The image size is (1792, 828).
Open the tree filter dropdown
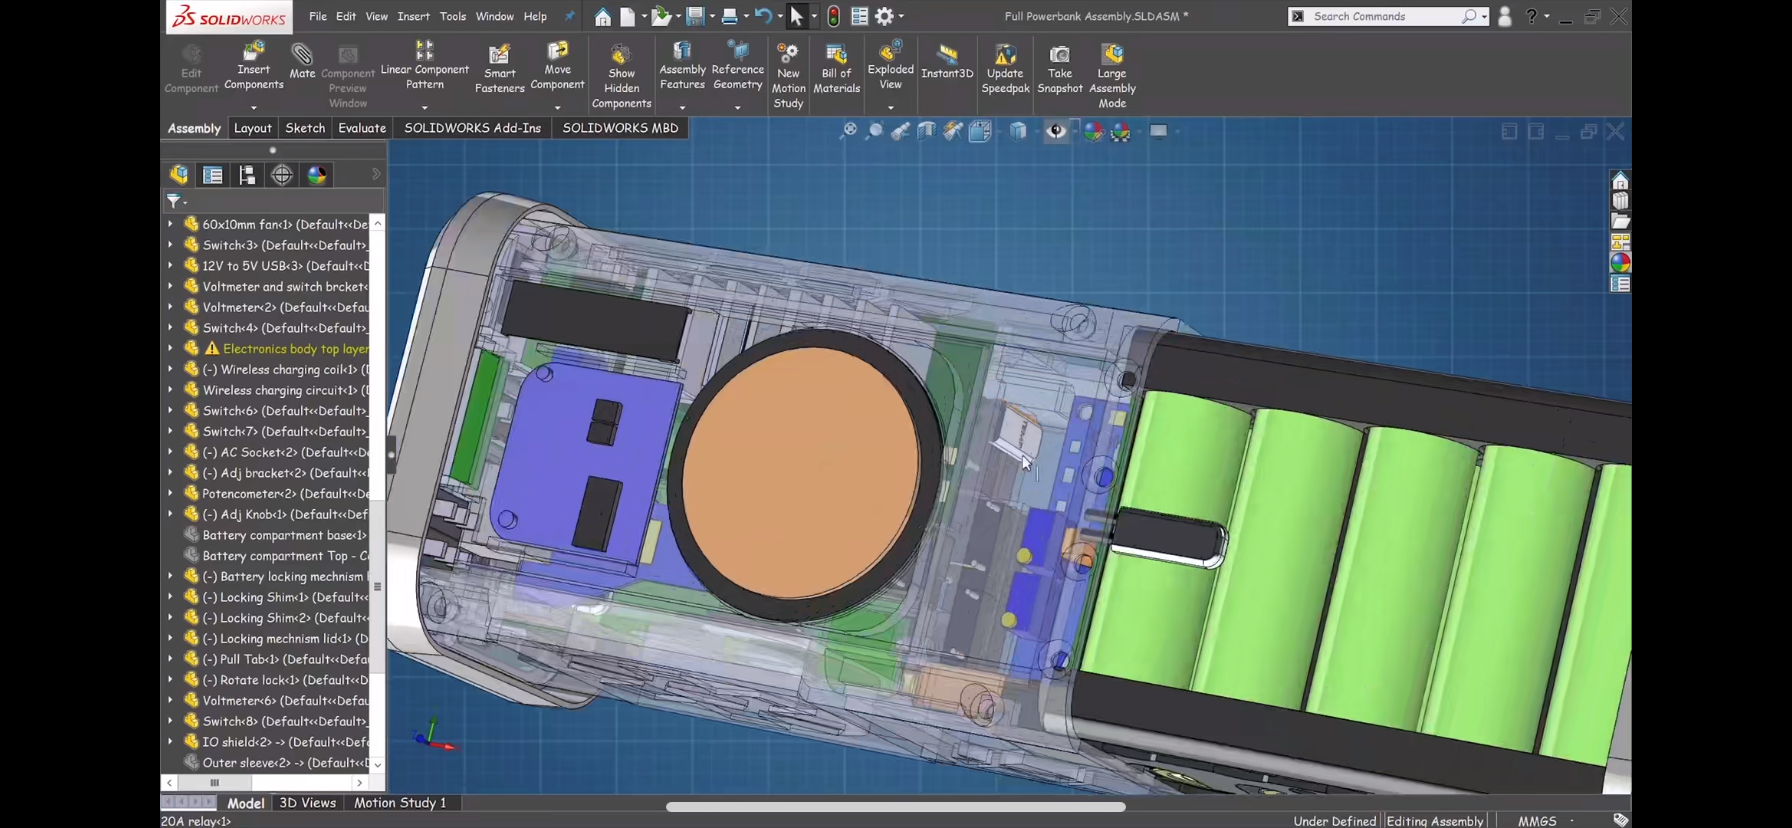tap(177, 201)
